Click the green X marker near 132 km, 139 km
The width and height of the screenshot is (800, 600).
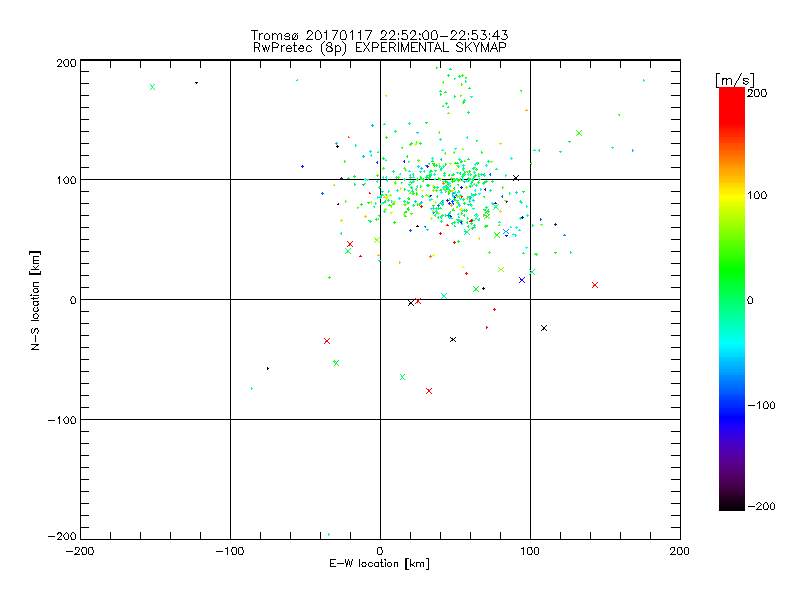coord(579,133)
